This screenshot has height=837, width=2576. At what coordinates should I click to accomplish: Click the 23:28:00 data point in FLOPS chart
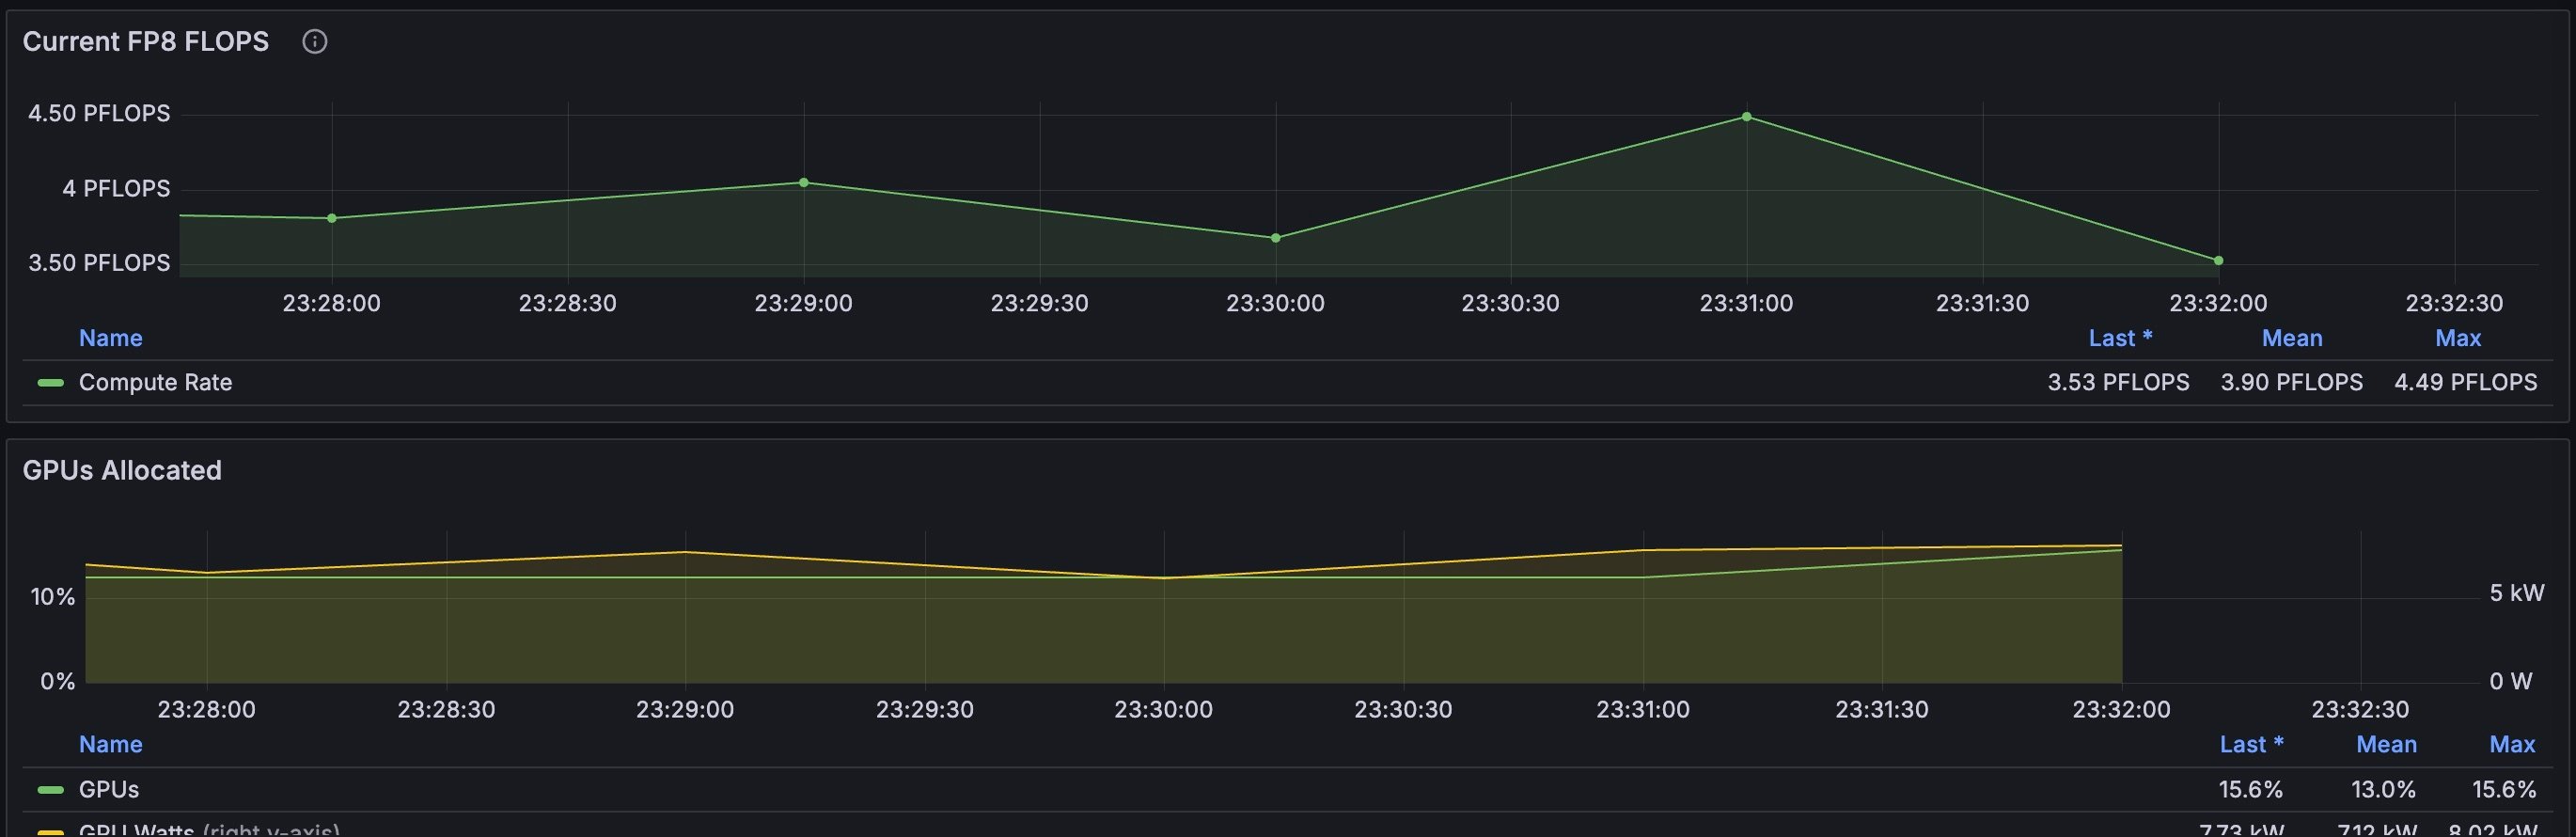tap(332, 218)
